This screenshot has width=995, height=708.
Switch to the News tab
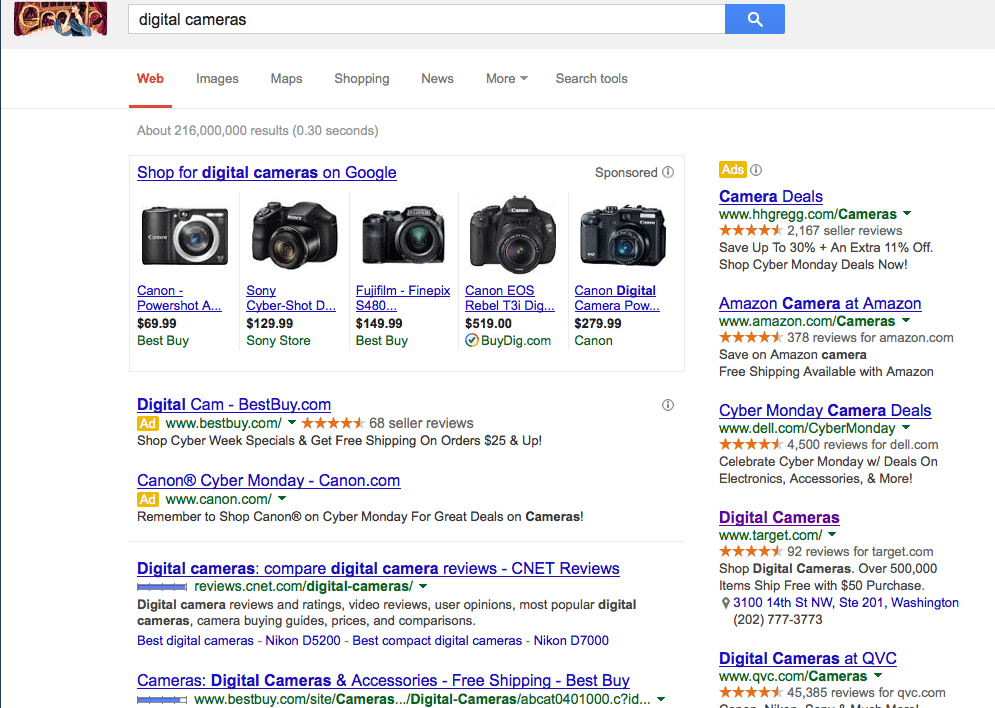tap(437, 79)
